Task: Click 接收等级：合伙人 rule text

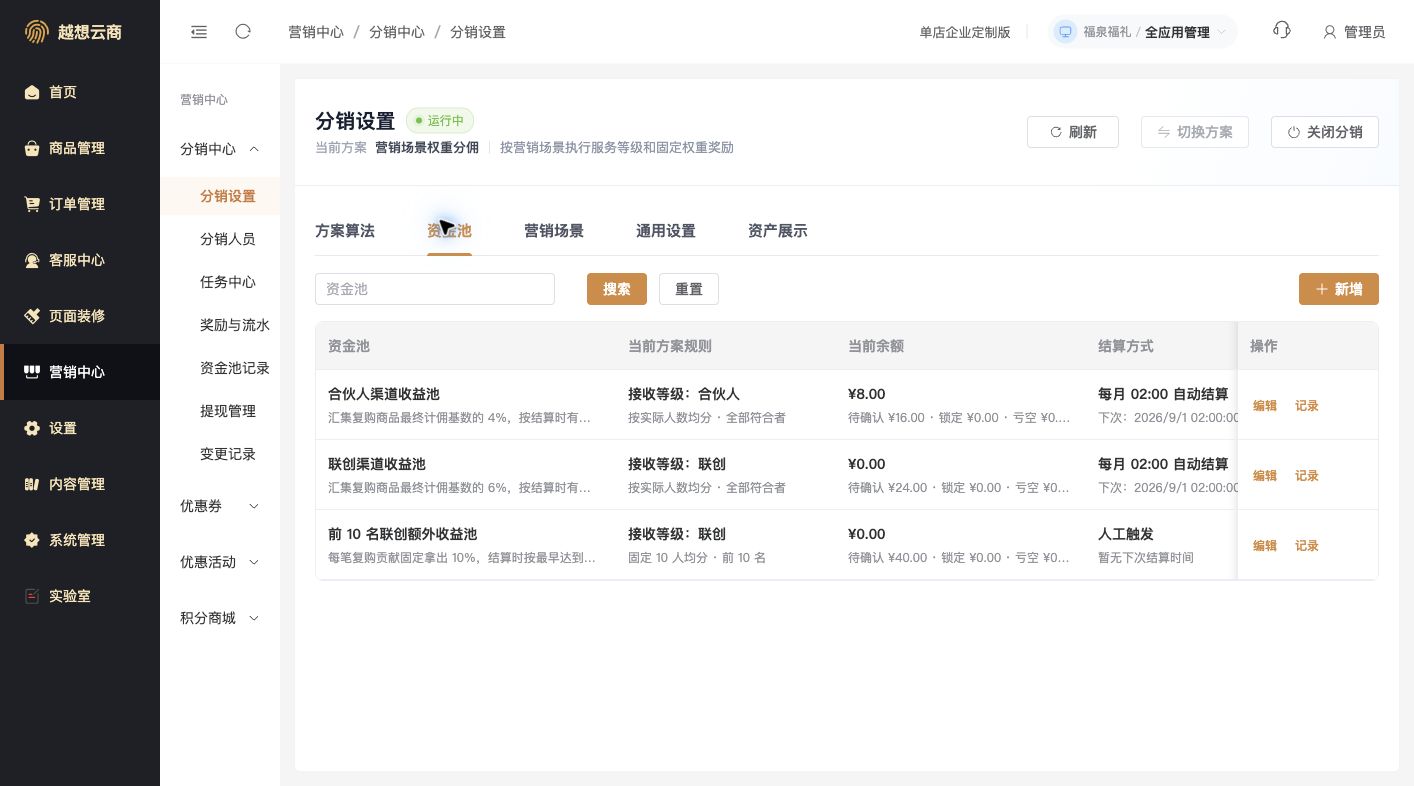Action: (684, 394)
